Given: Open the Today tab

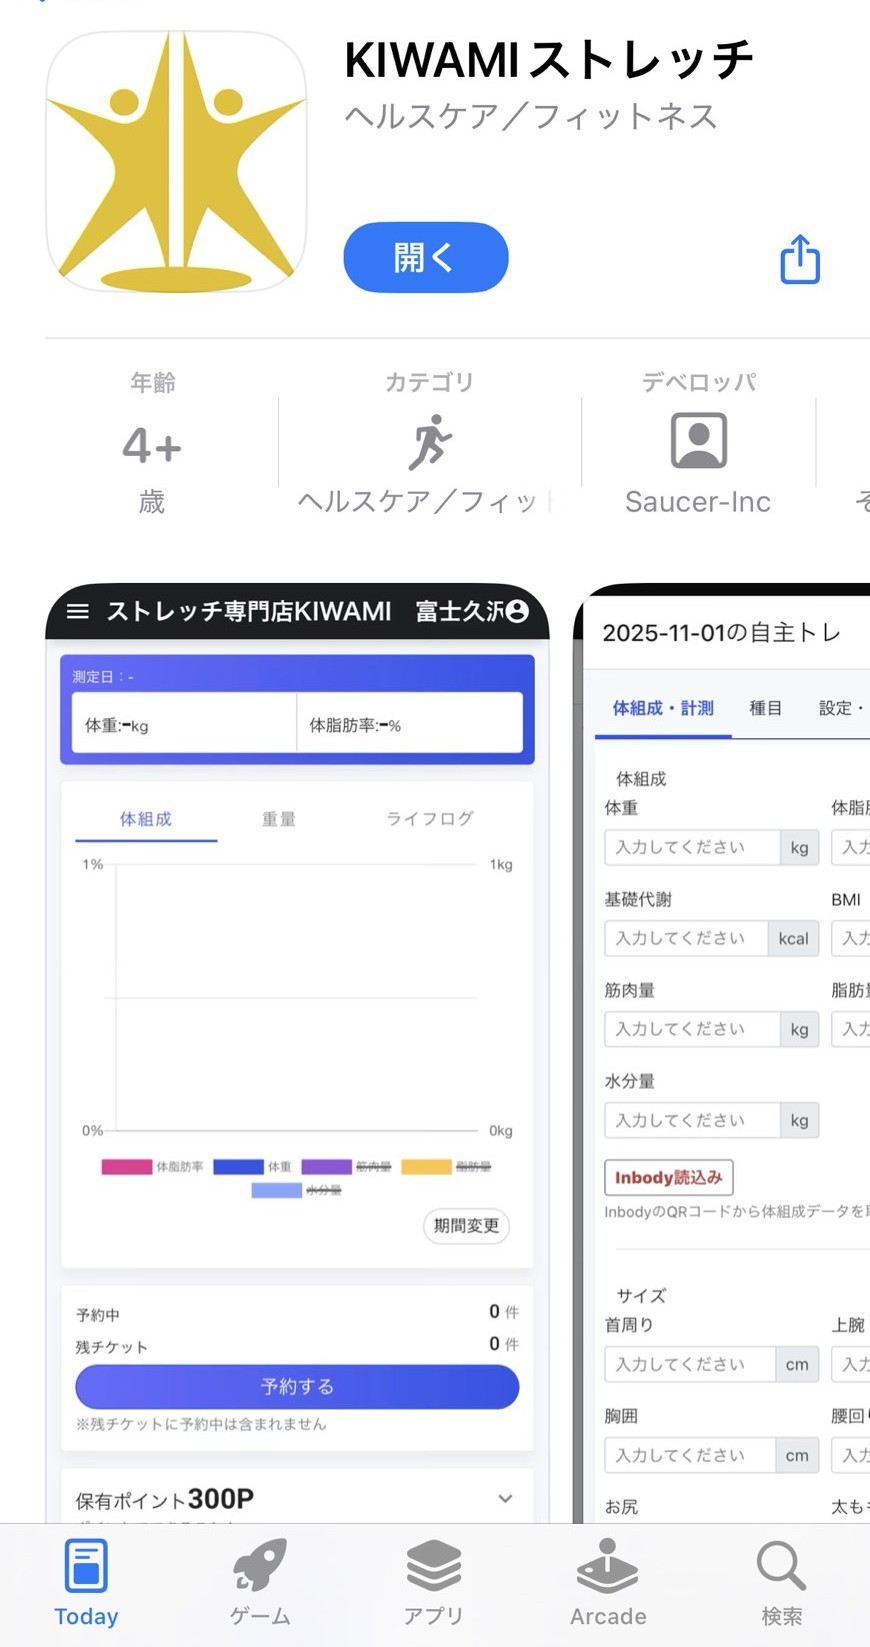Looking at the screenshot, I should [x=86, y=1582].
